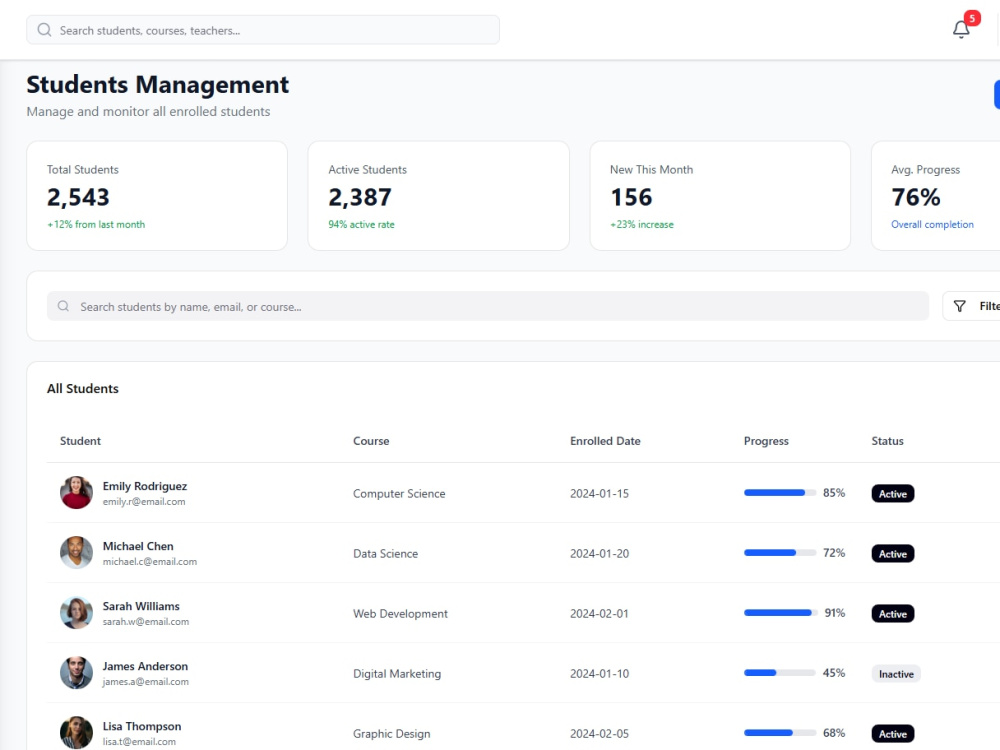Screen dimensions: 1000x750
Task: Open the Total Students card
Action: click(x=157, y=196)
